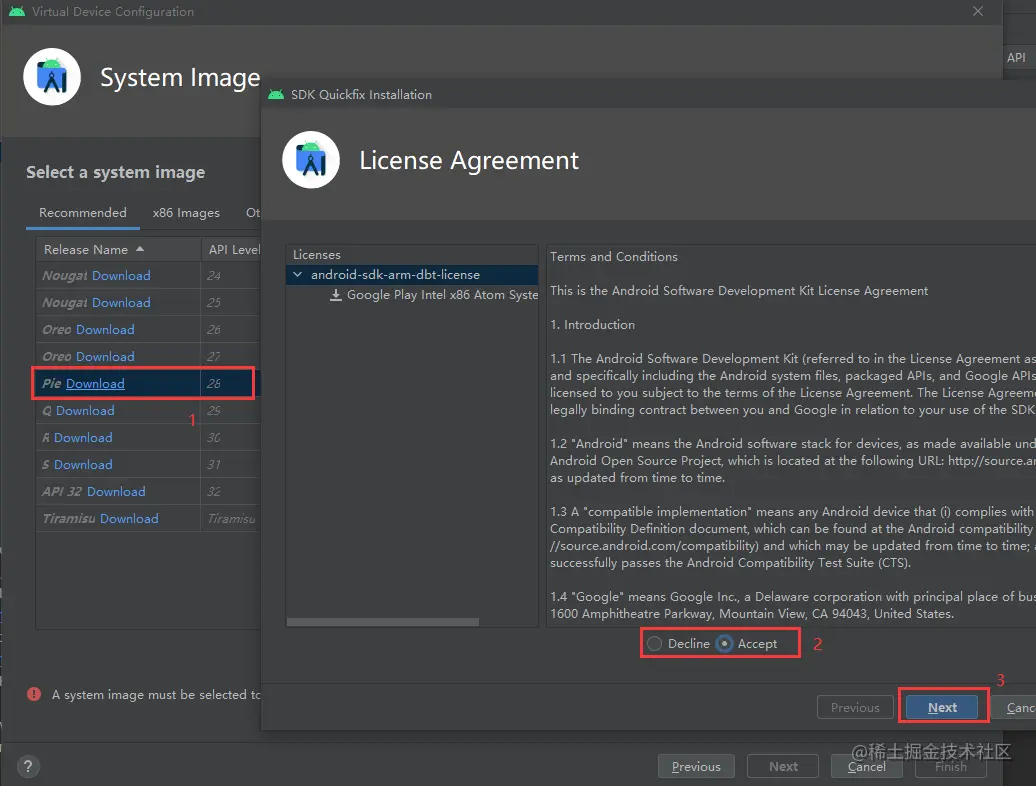The width and height of the screenshot is (1036, 786).
Task: Download the API 32 system image
Action: [x=116, y=492]
